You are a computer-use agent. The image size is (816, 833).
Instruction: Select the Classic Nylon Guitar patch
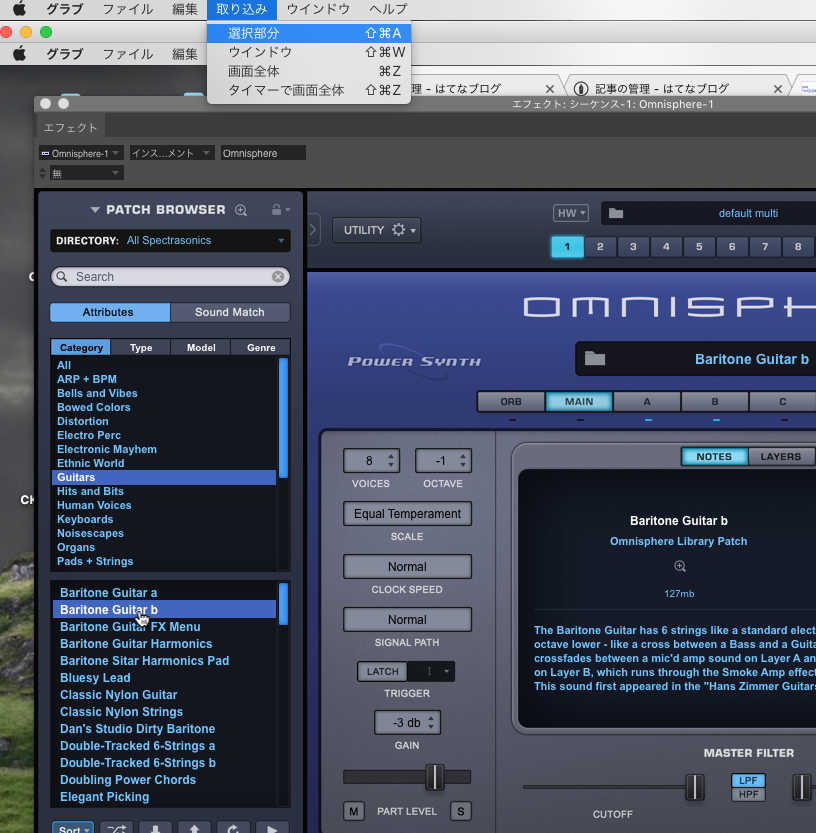coord(118,695)
